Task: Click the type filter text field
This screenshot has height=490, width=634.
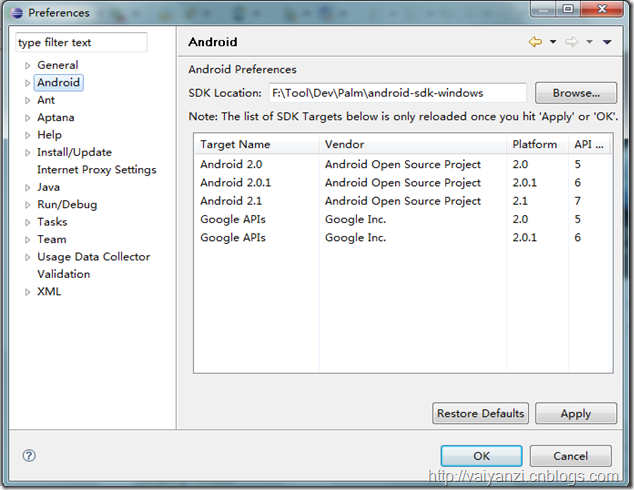Action: [x=81, y=42]
